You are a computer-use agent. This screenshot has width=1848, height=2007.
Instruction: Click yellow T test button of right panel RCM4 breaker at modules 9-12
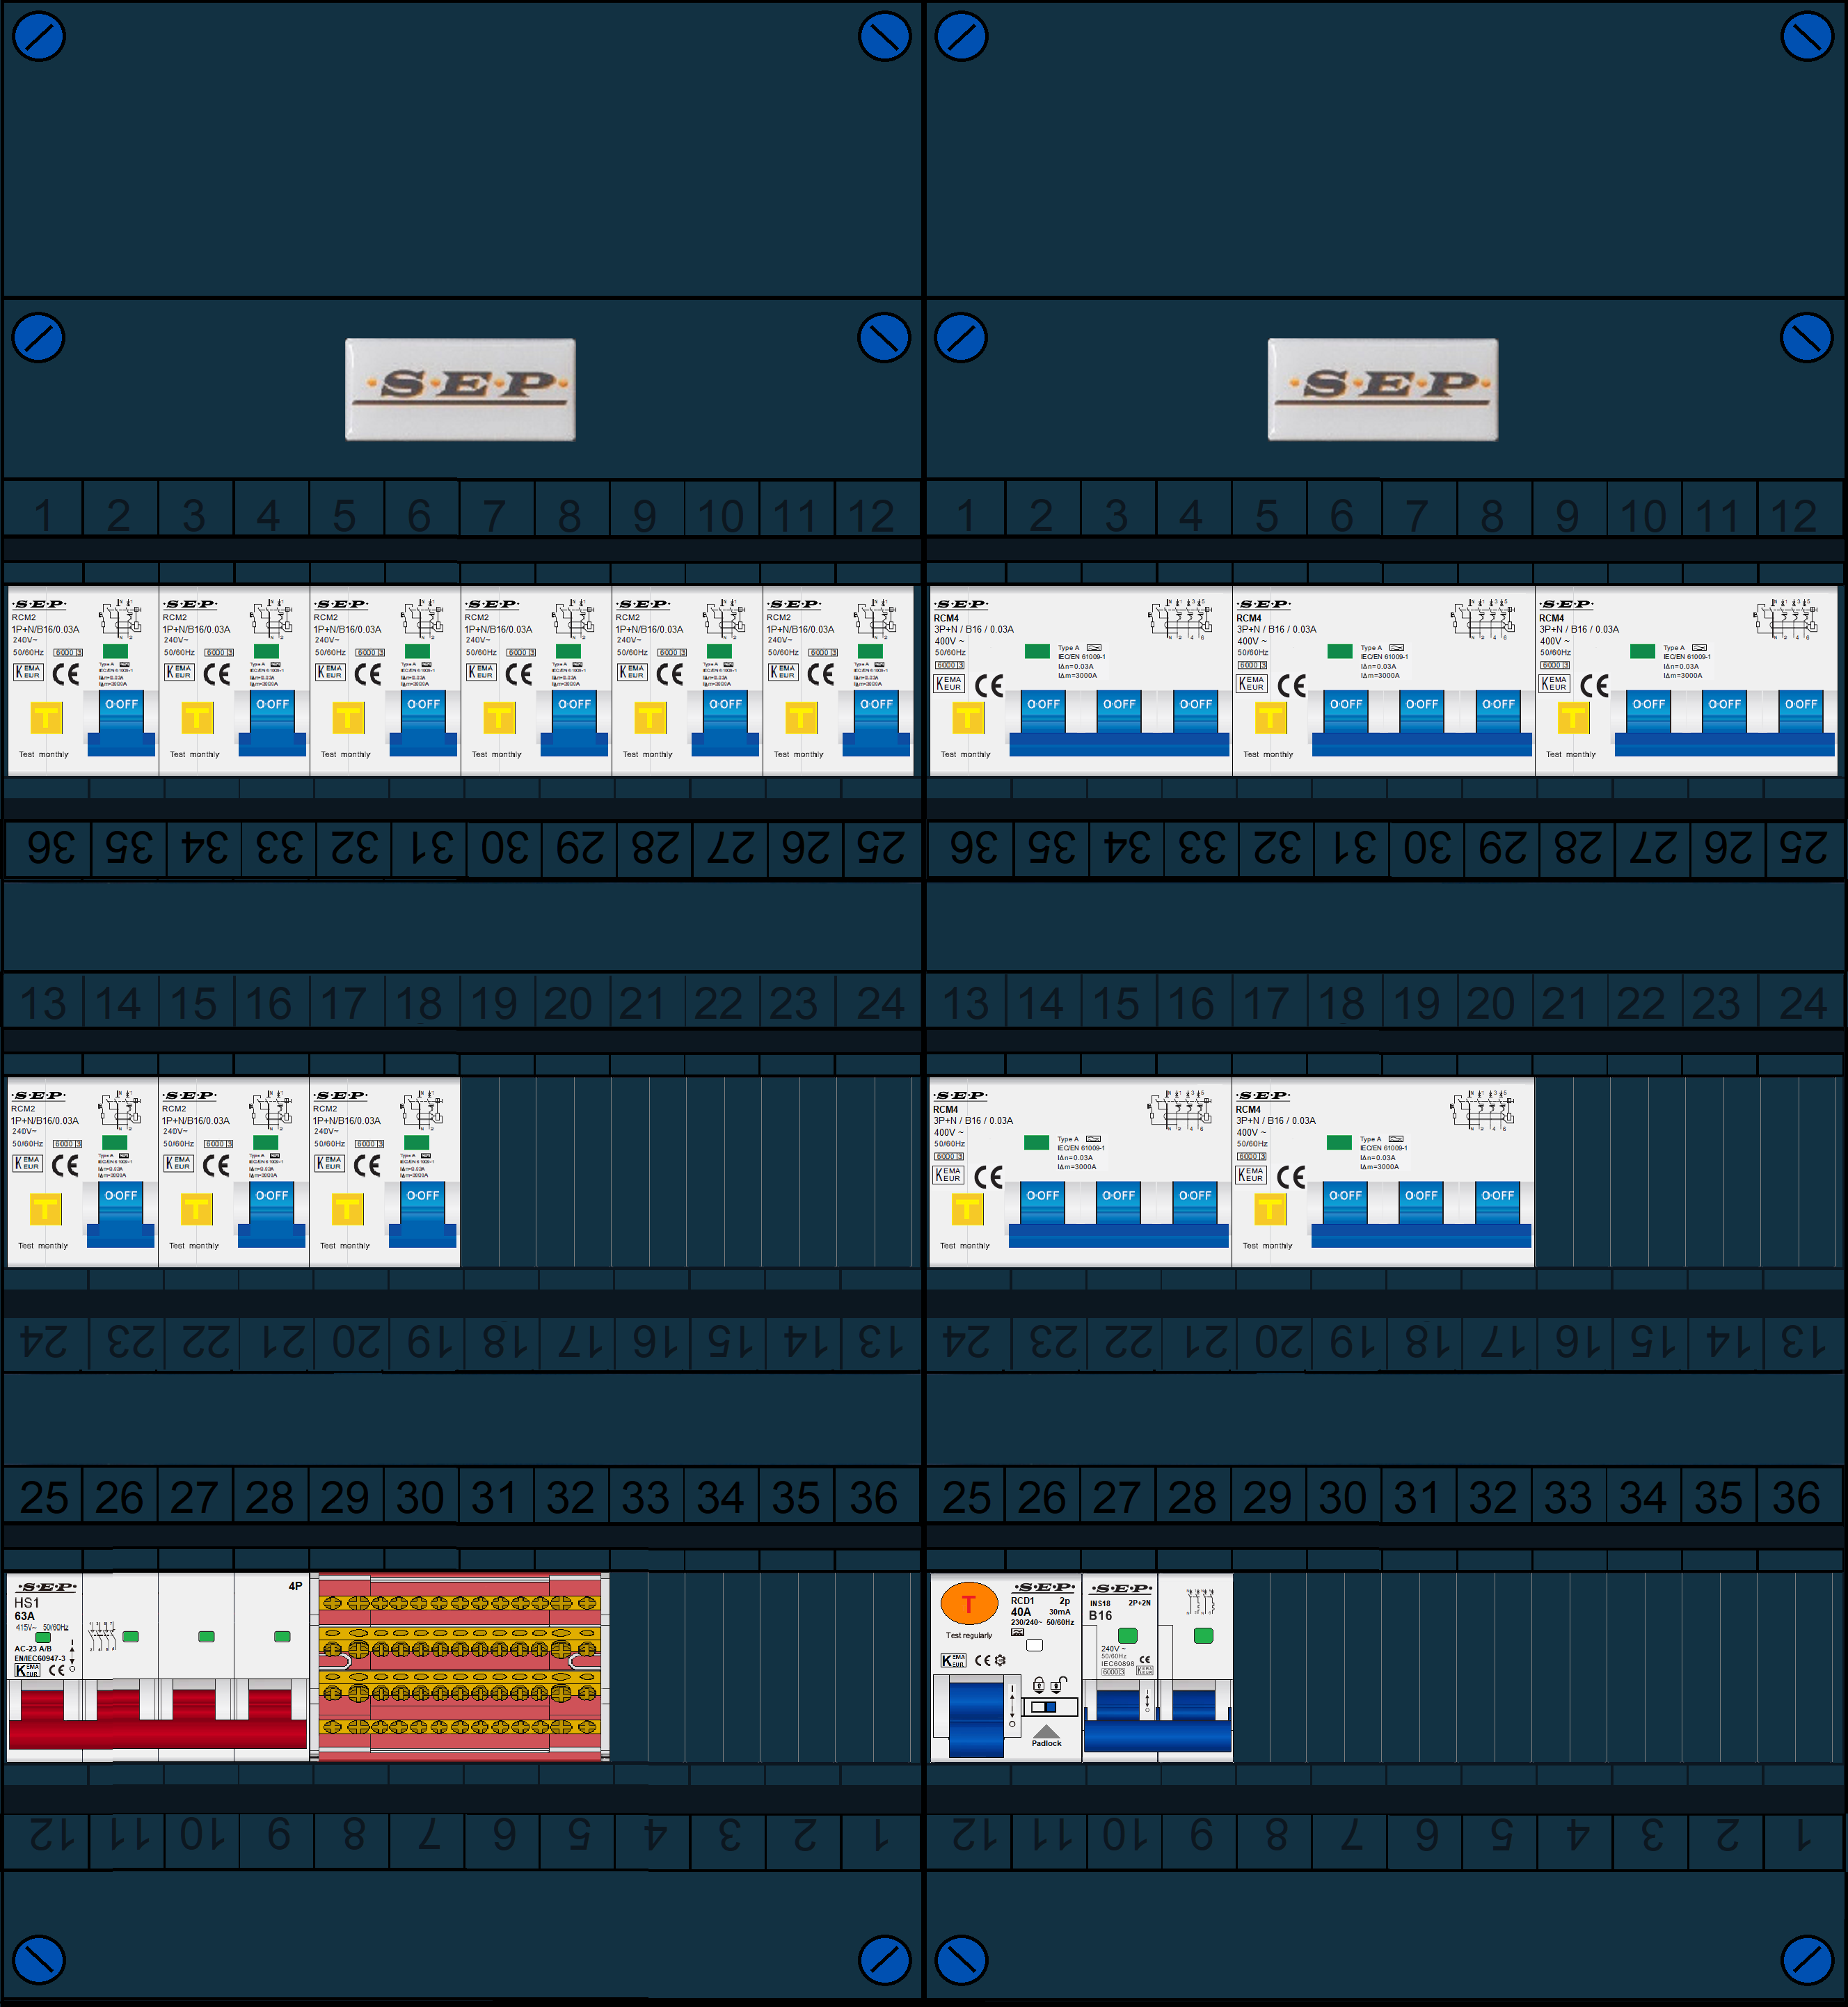[x=1573, y=717]
